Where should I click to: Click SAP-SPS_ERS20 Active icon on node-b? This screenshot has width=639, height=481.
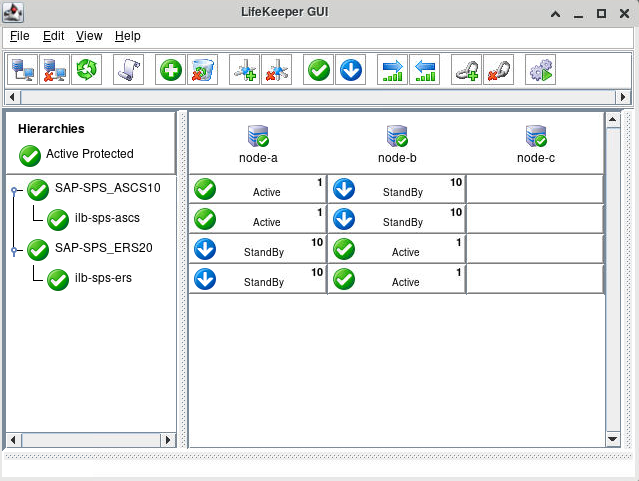coord(344,249)
